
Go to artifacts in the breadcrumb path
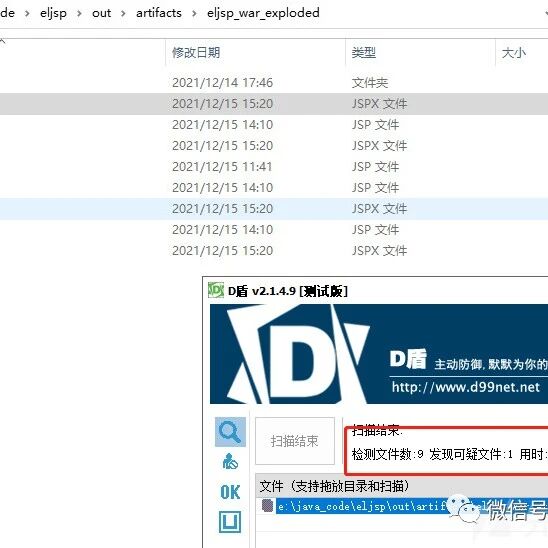159,13
